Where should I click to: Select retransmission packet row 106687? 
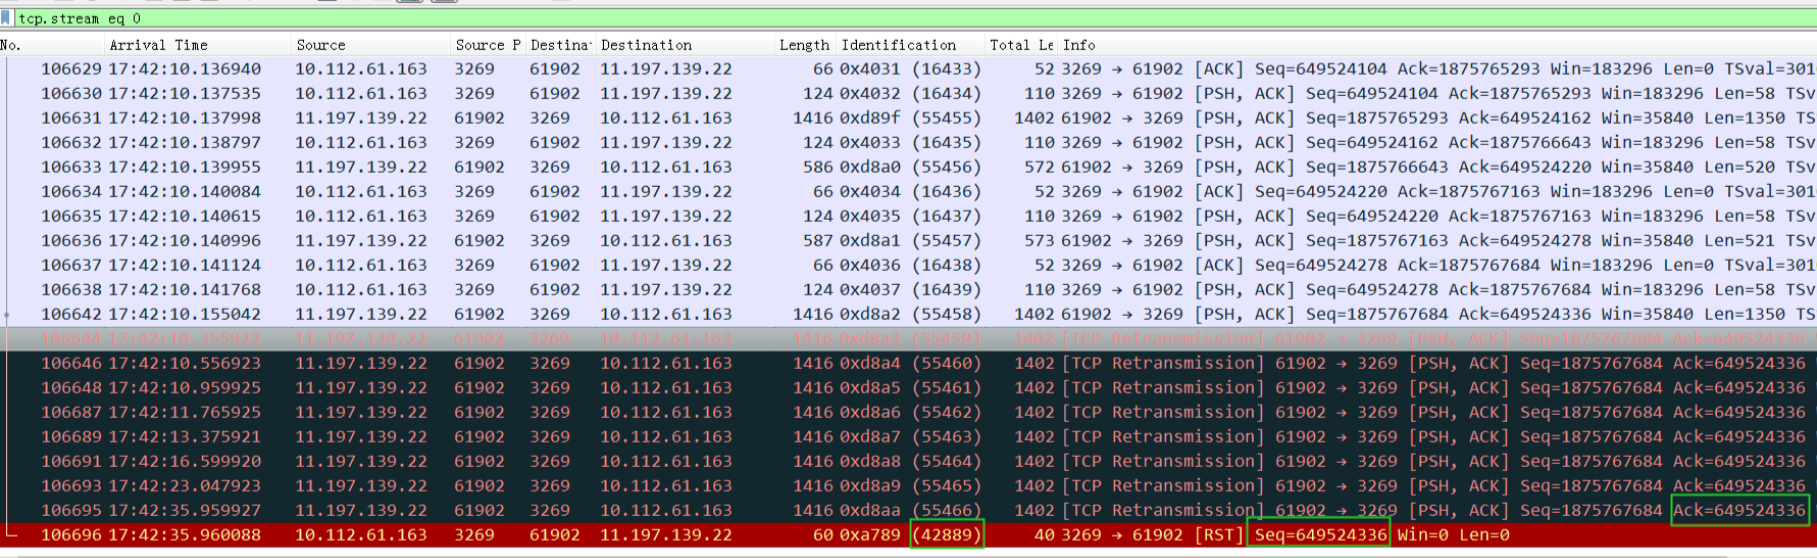(x=908, y=412)
